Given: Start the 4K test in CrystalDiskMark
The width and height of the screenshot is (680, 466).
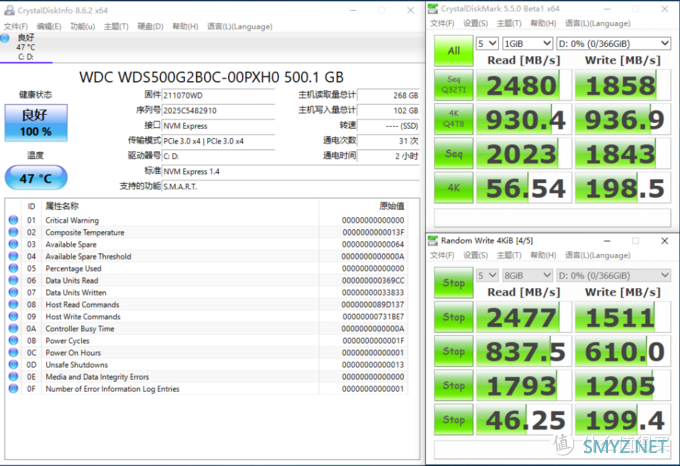Looking at the screenshot, I should pyautogui.click(x=454, y=188).
